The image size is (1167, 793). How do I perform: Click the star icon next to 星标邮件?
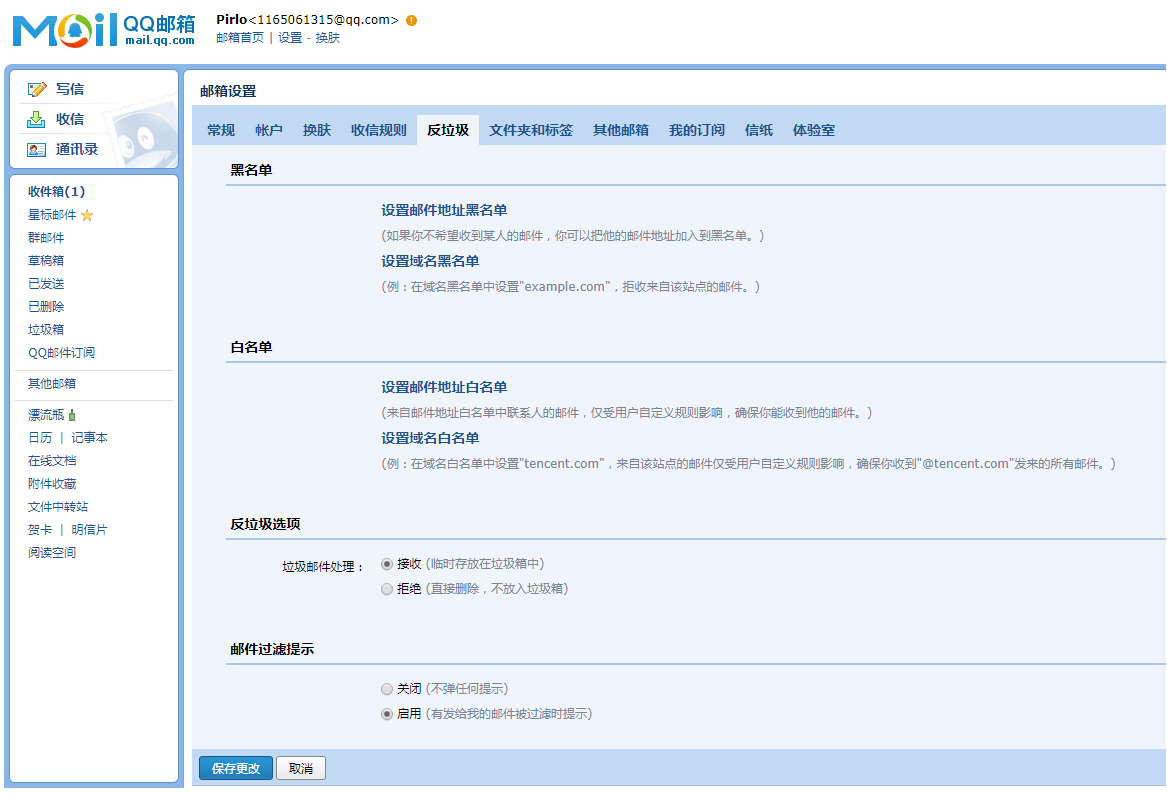[87, 215]
